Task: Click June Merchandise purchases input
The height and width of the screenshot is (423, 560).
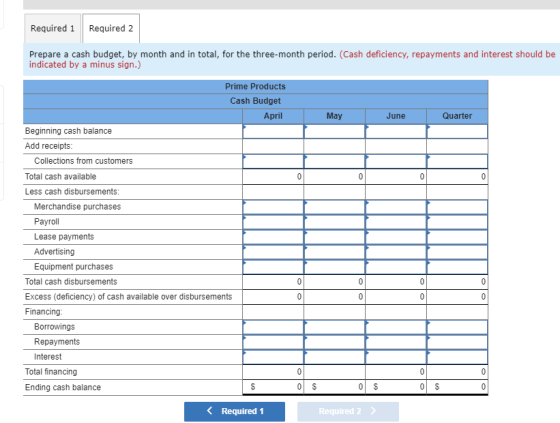Action: click(396, 207)
